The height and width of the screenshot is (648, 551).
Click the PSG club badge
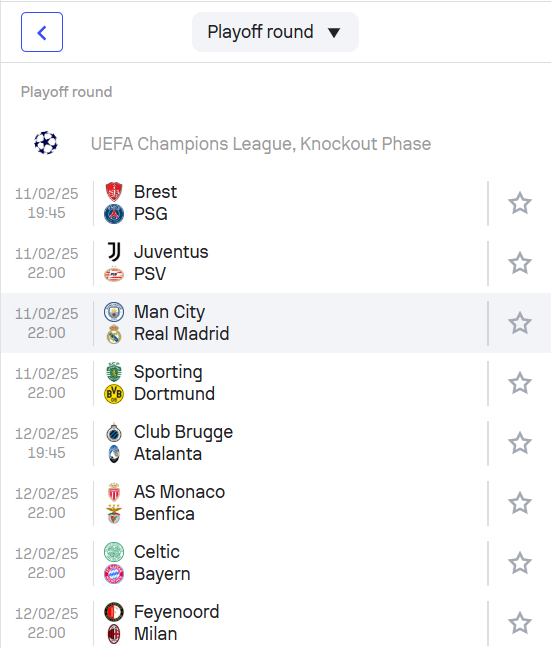coord(114,214)
